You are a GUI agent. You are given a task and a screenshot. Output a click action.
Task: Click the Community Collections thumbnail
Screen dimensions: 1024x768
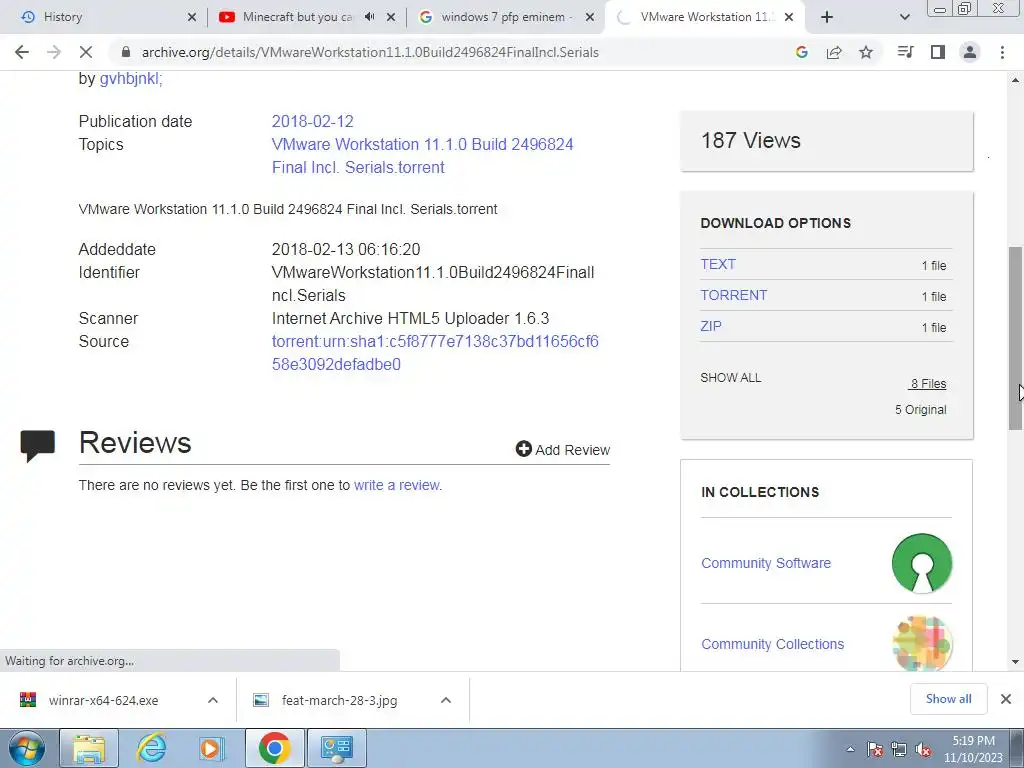[x=921, y=643]
